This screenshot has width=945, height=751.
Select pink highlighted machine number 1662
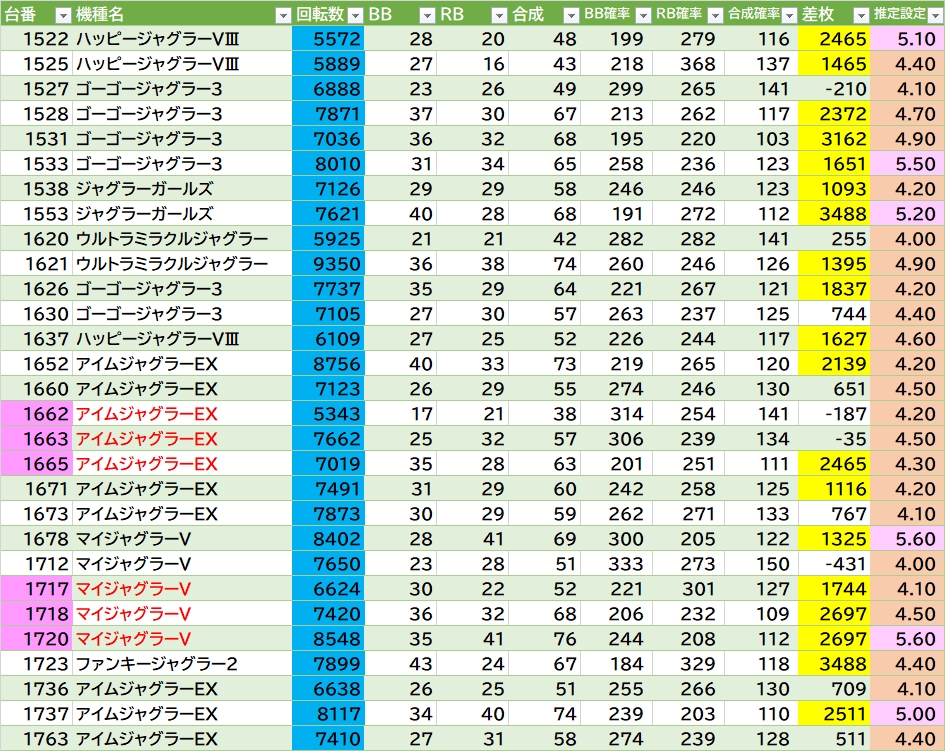pyautogui.click(x=37, y=414)
